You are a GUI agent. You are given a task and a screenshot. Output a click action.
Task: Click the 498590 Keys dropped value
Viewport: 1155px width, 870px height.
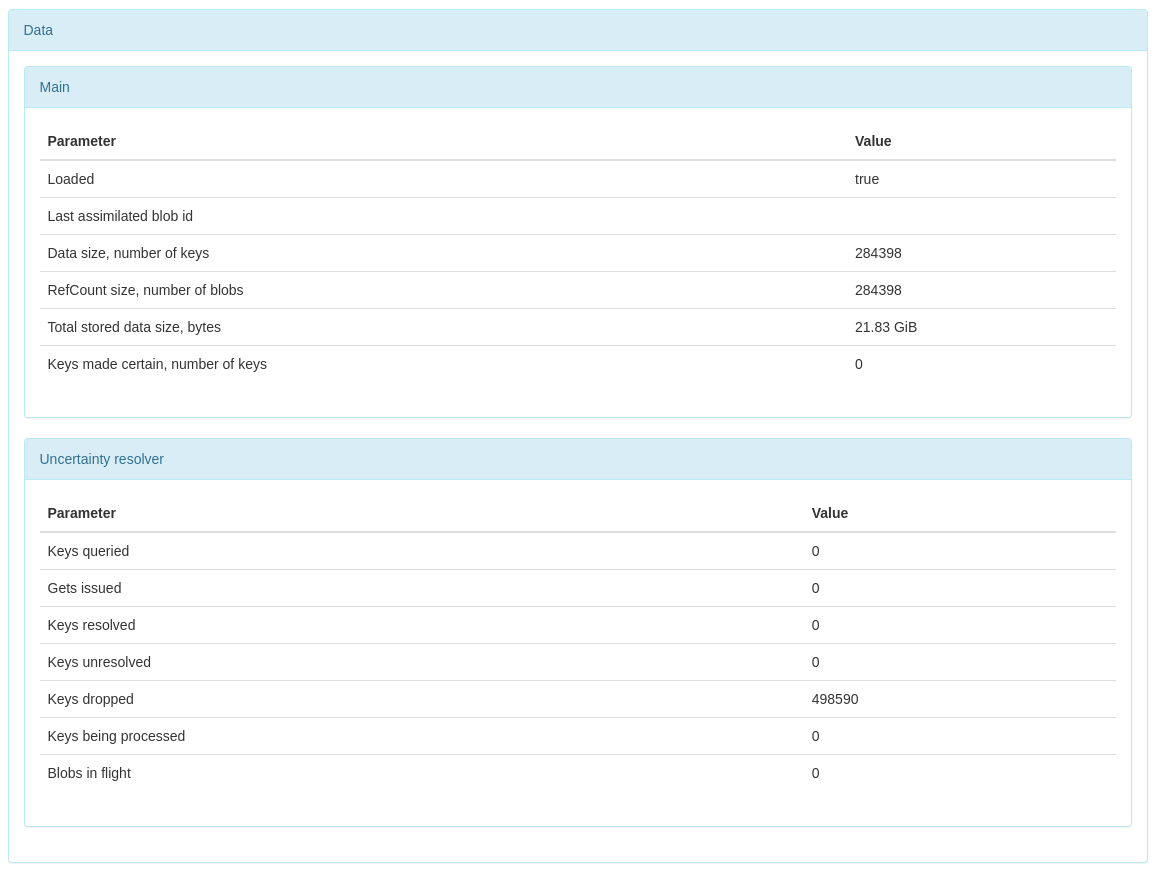[x=835, y=699]
